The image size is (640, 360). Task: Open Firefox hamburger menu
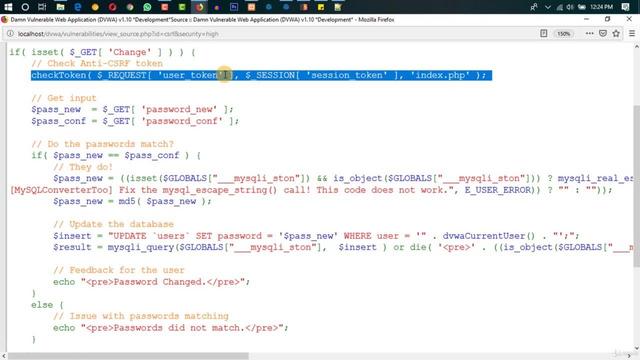[632, 34]
